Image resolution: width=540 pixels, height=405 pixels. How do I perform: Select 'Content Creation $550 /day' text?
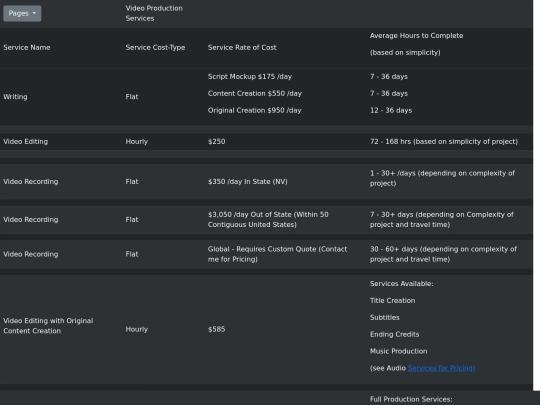tap(255, 94)
